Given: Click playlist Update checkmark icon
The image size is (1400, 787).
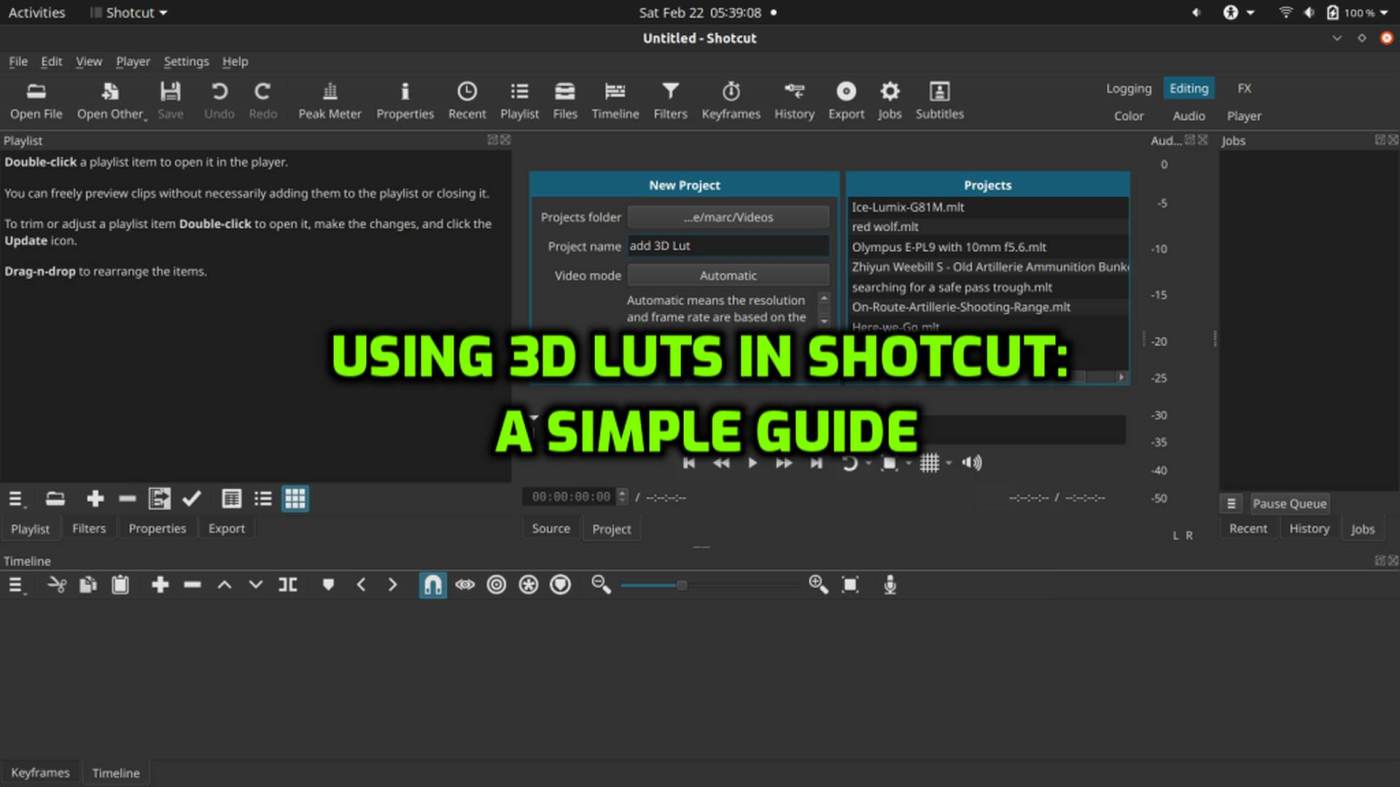Looking at the screenshot, I should [x=192, y=498].
